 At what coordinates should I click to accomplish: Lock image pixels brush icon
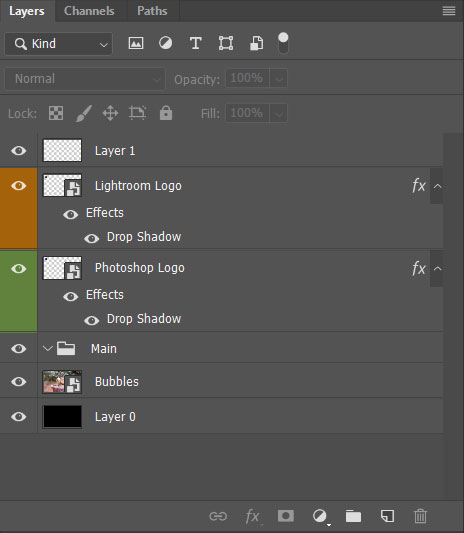(x=83, y=113)
